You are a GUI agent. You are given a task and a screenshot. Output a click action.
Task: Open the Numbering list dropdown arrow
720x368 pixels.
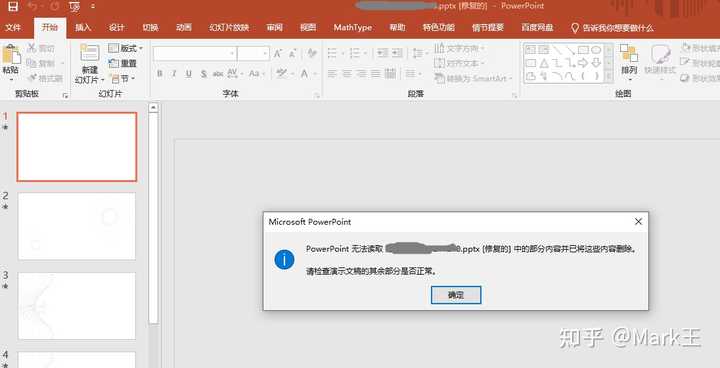point(365,53)
